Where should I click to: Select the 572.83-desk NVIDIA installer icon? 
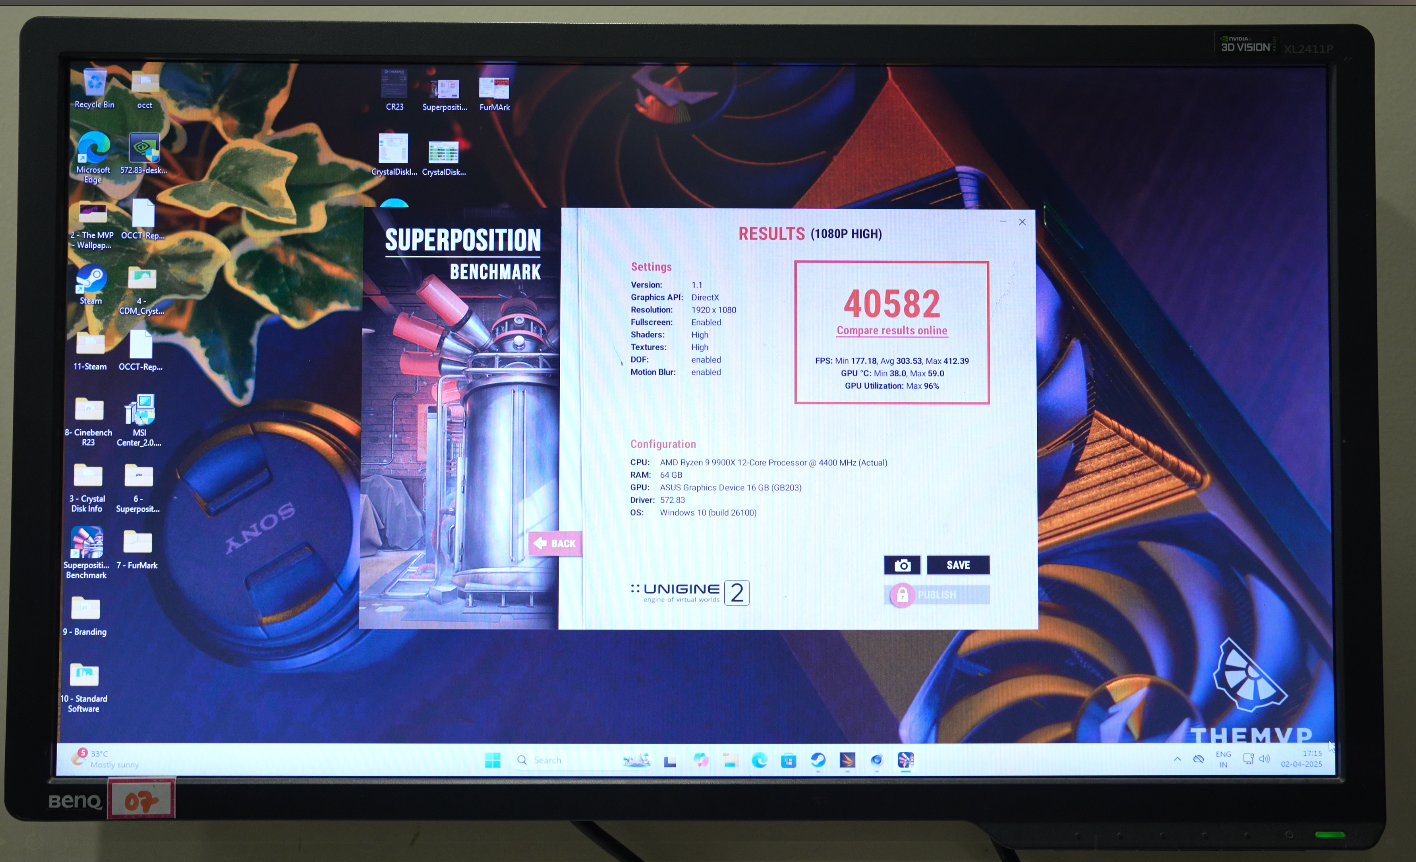[145, 154]
